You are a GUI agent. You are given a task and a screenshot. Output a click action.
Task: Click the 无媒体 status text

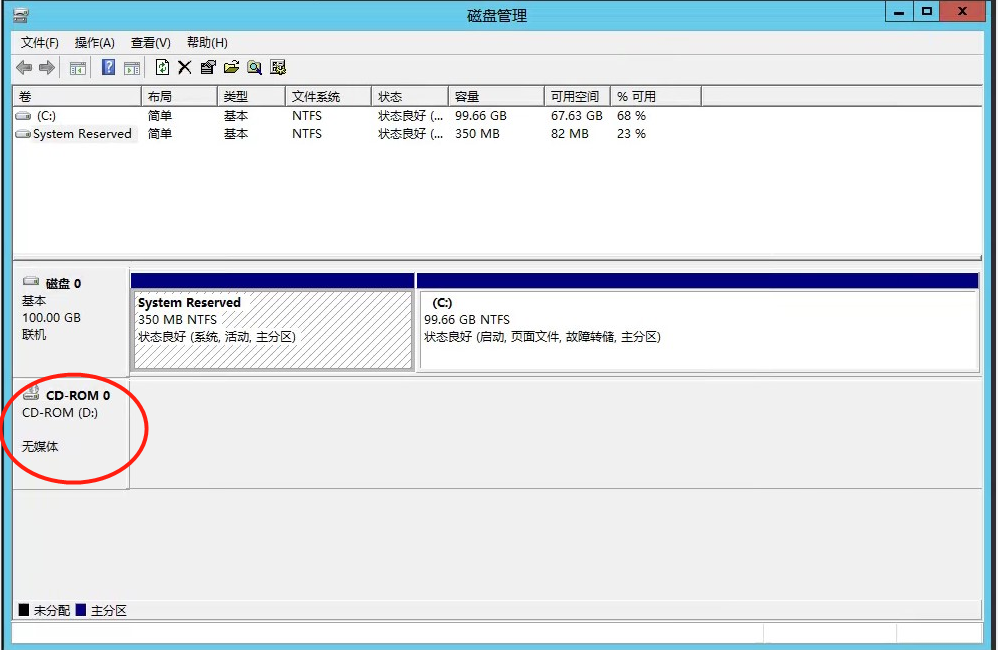40,446
